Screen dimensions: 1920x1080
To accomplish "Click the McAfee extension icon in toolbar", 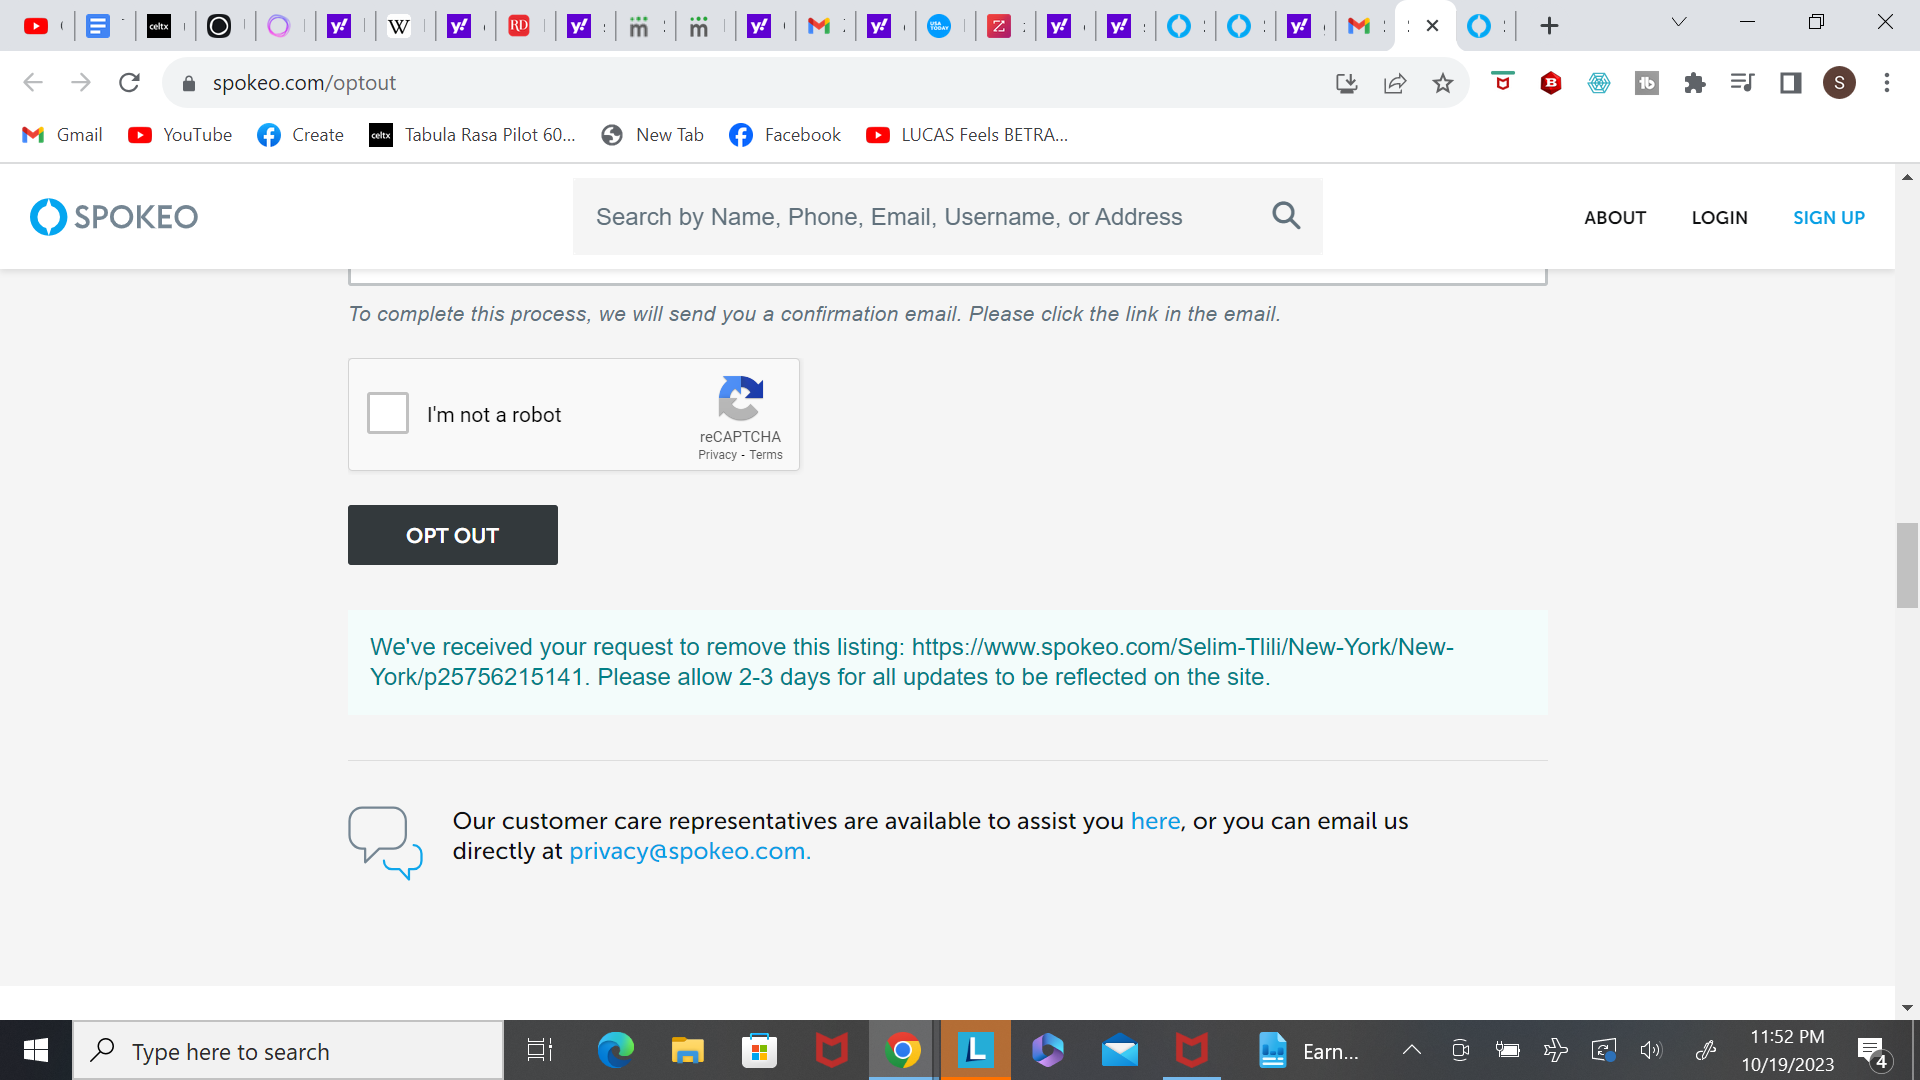I will (1502, 83).
